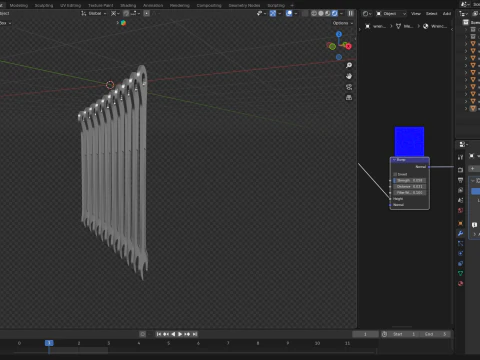Click the Bump node Filter Width field
This screenshot has height=360, width=480.
(409, 192)
